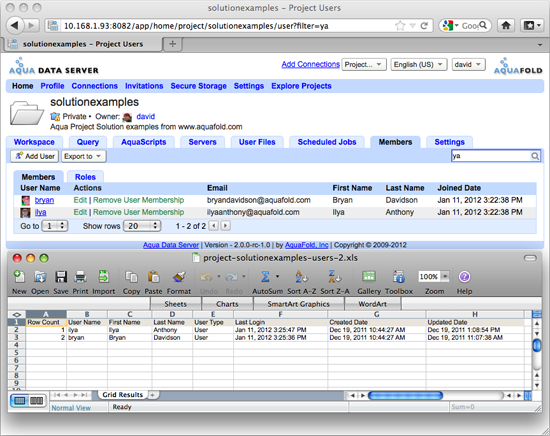Screen dimensions: 550x436
Task: Click Remove User Membership for bryan
Action: tap(139, 200)
